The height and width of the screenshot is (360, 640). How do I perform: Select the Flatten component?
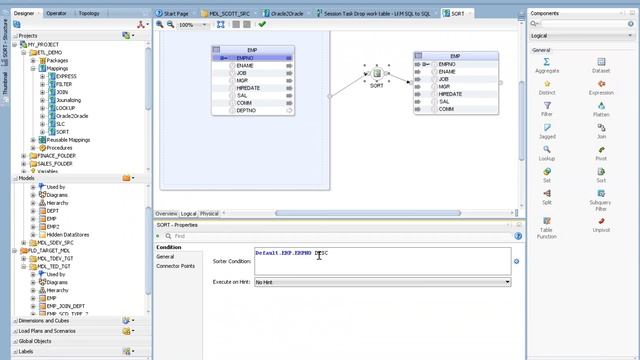[601, 109]
